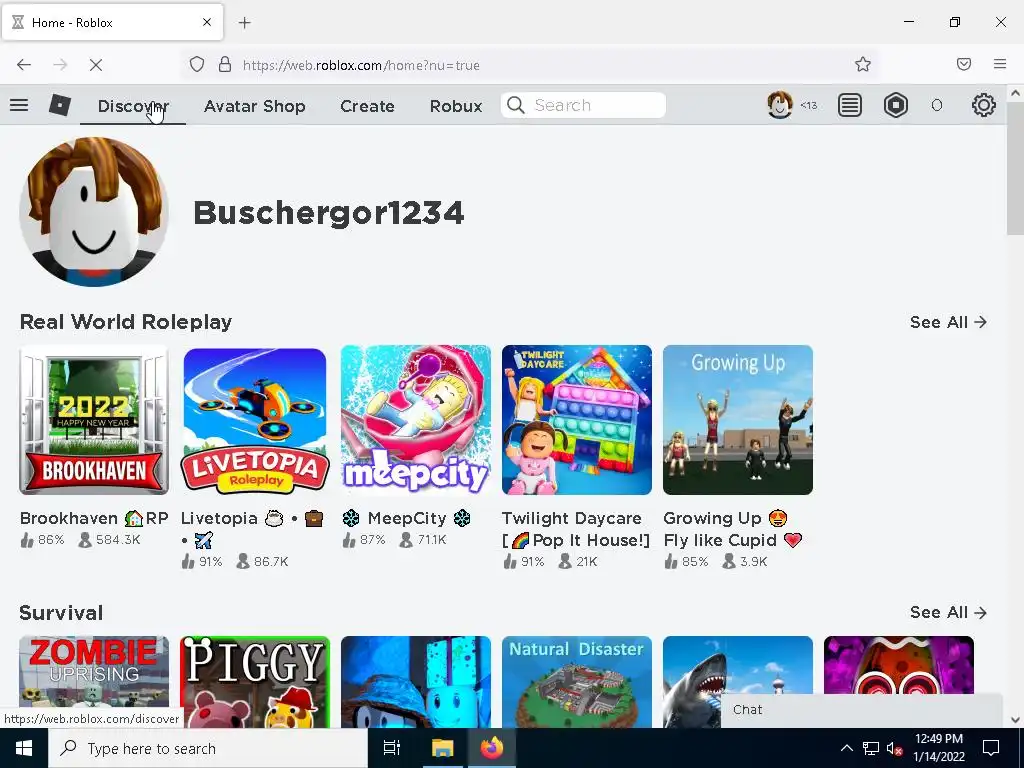Open the MeepCity game thumbnail

(x=416, y=420)
